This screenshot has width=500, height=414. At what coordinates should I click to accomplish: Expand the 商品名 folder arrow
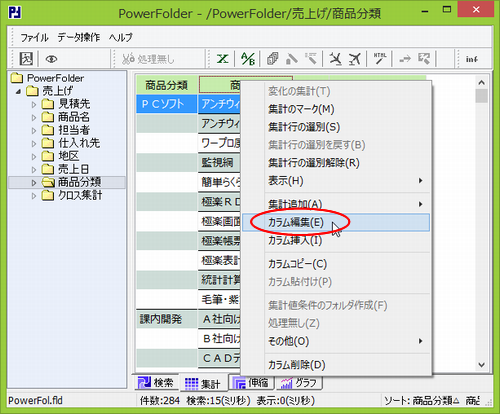(x=34, y=117)
